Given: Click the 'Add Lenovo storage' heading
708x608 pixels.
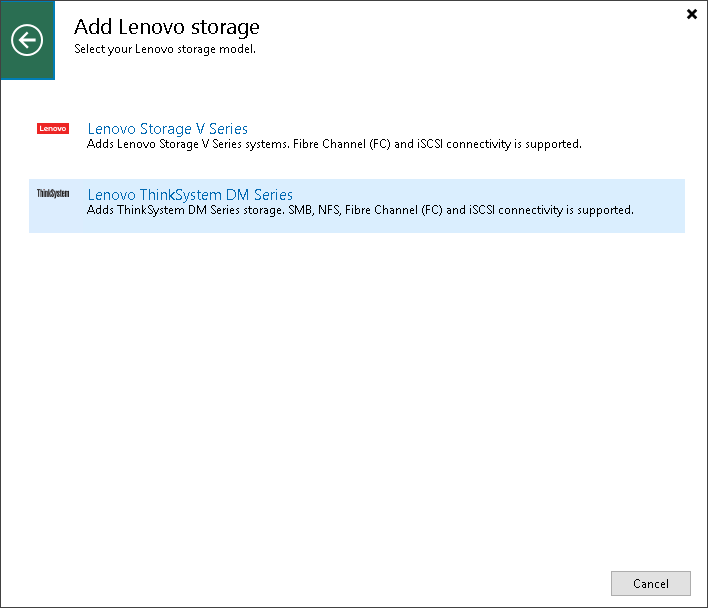Looking at the screenshot, I should click(x=166, y=27).
